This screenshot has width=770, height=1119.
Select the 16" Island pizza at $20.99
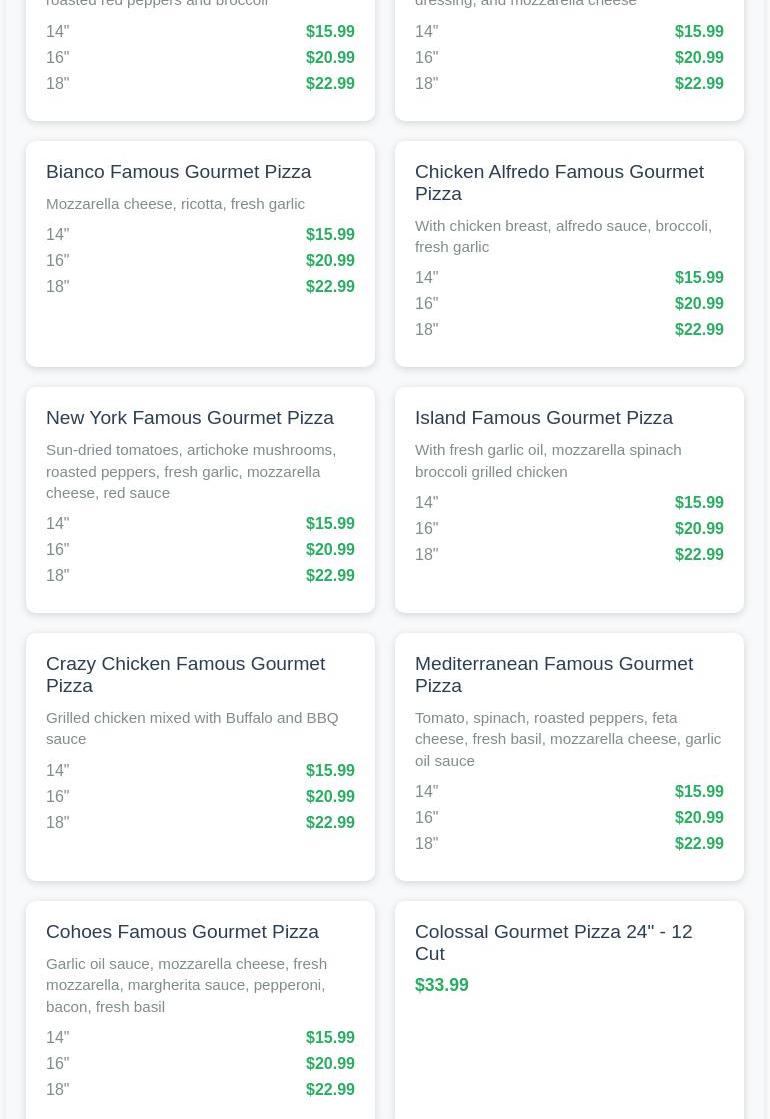568,529
